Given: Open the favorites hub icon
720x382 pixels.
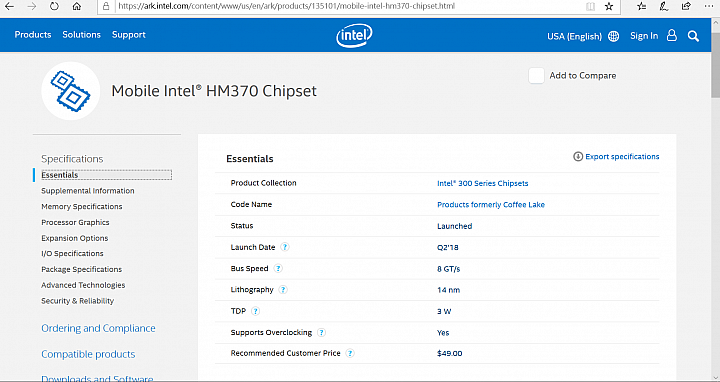Looking at the screenshot, I should pyautogui.click(x=642, y=6).
